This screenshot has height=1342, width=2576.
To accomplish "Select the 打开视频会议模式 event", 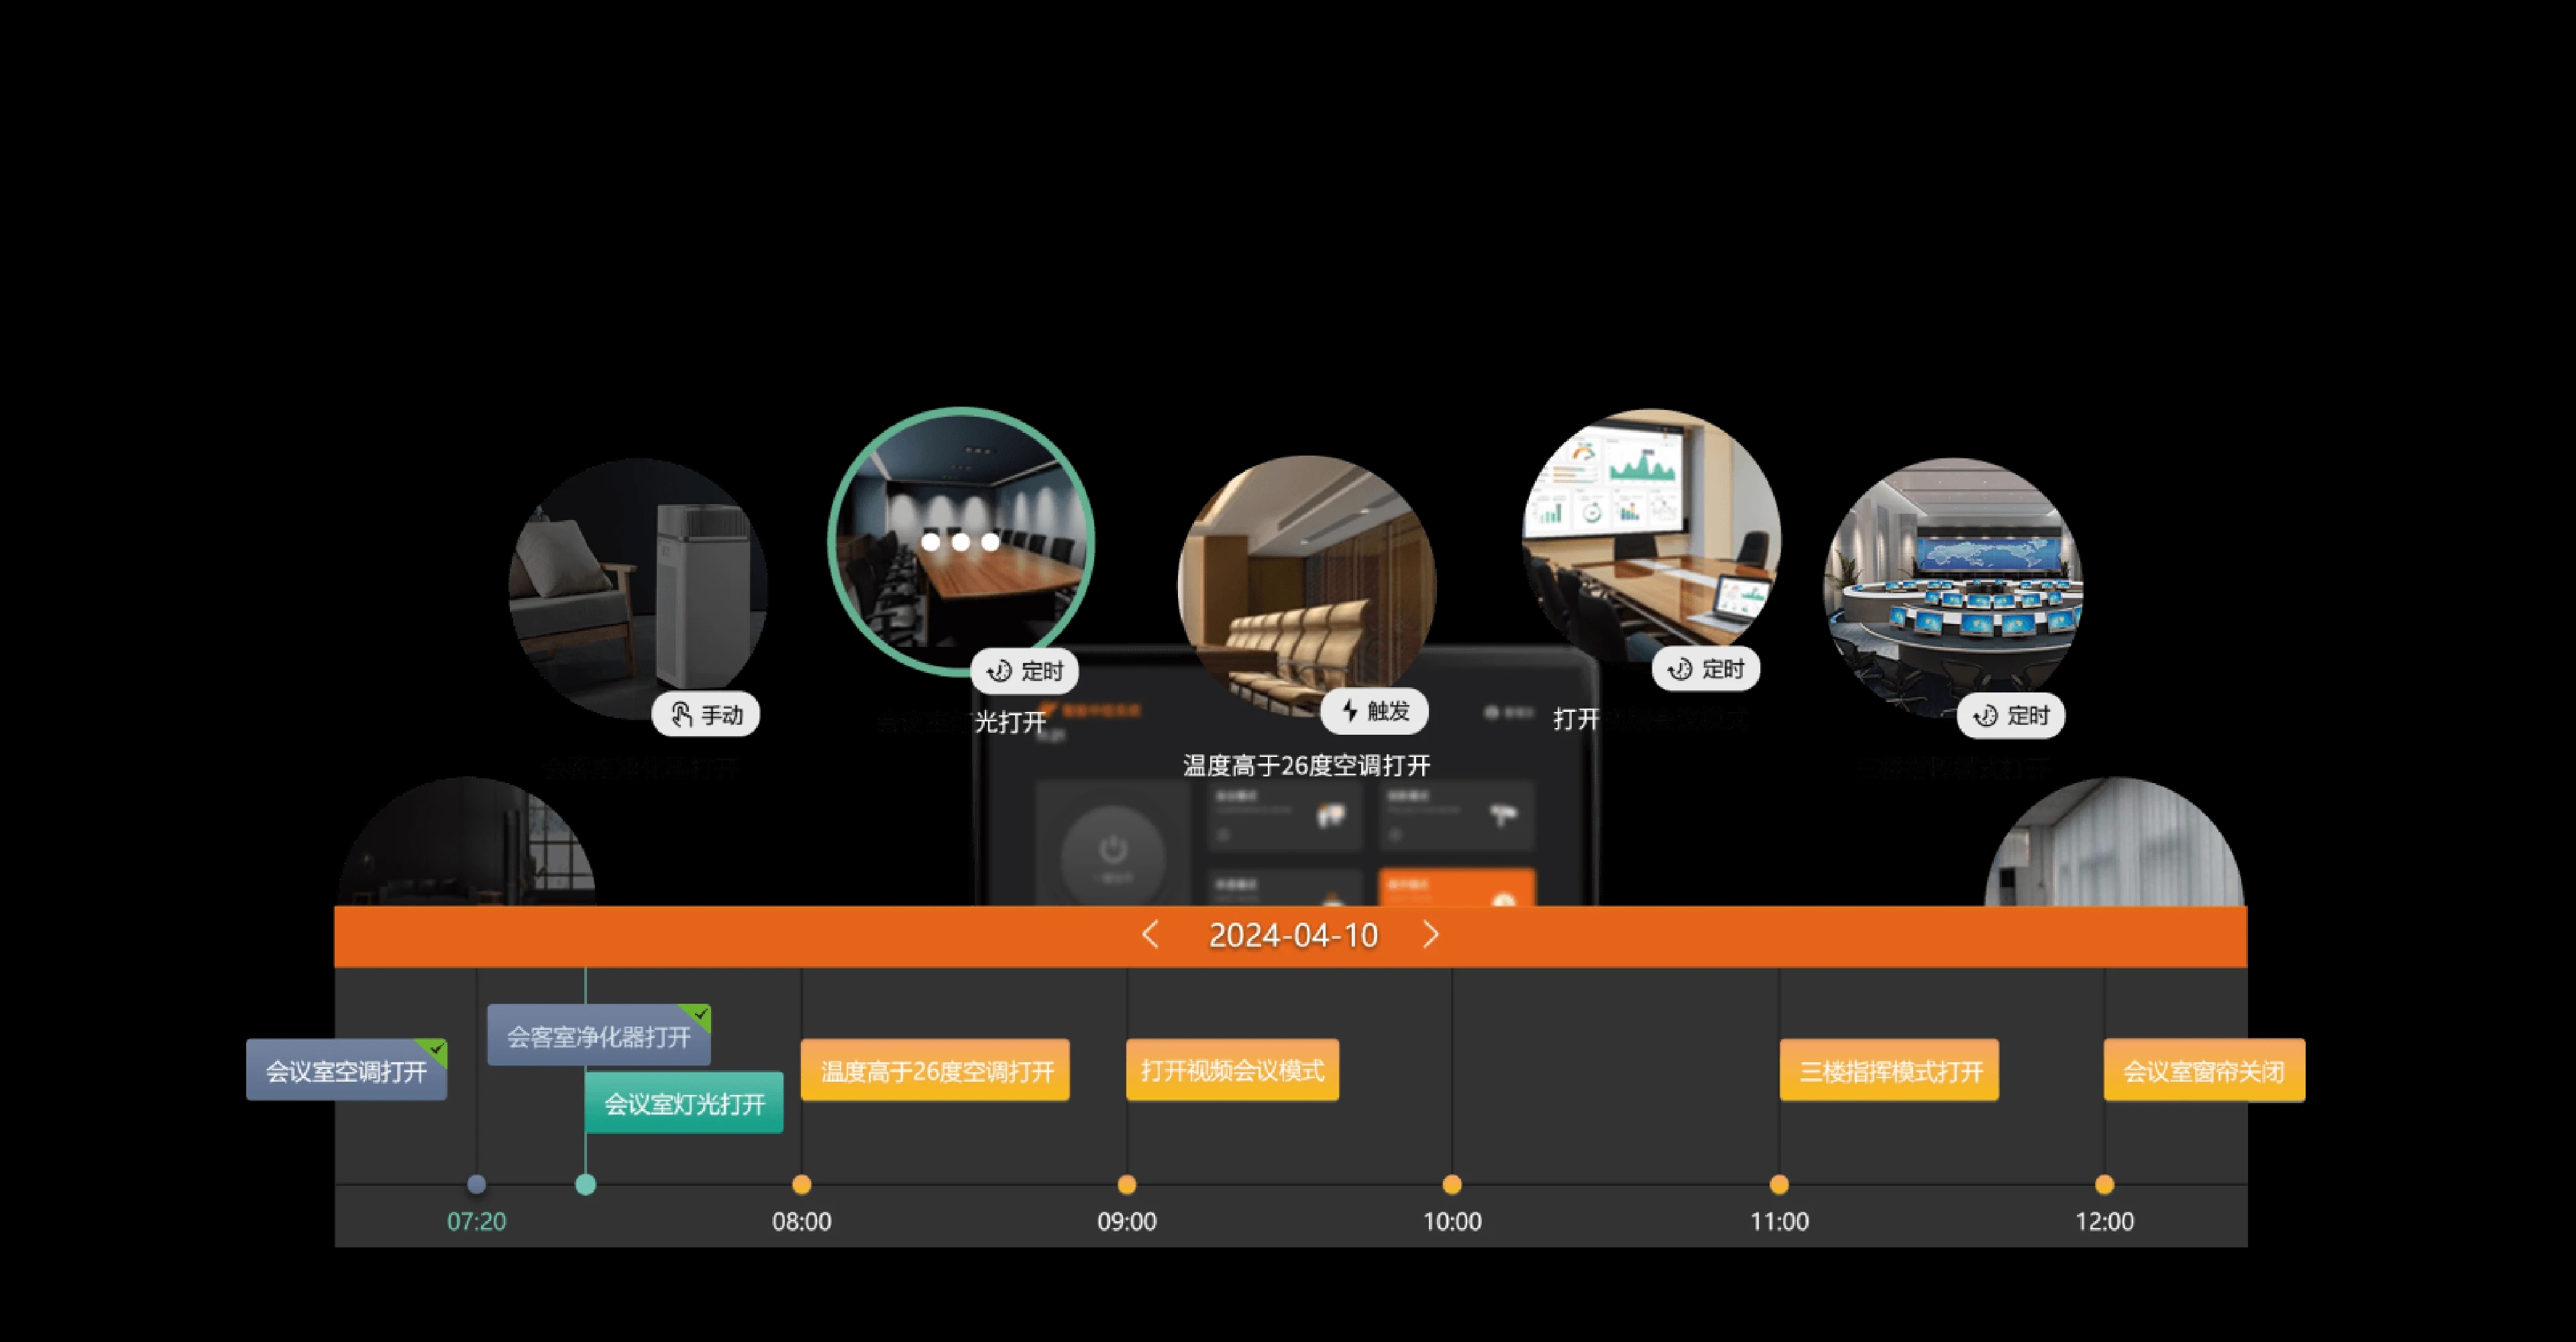I will (1232, 1070).
